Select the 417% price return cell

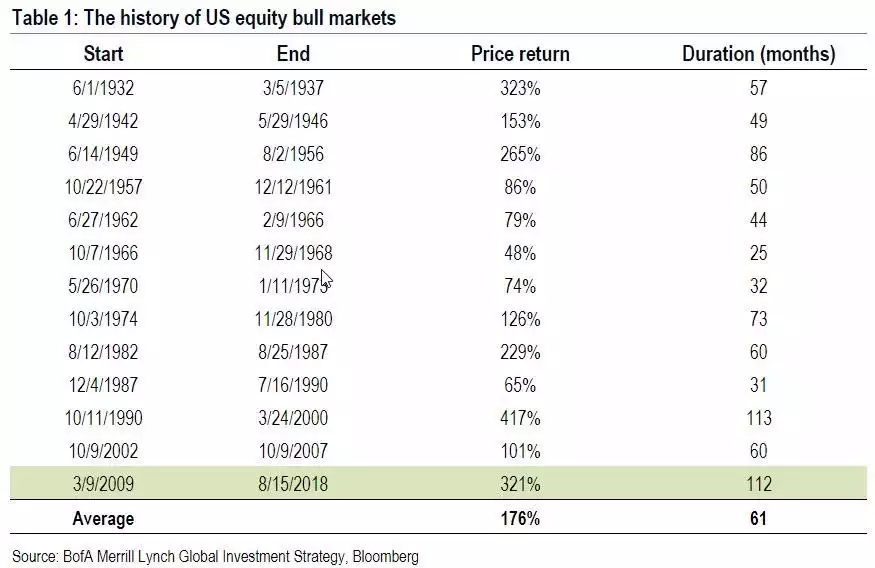click(520, 417)
